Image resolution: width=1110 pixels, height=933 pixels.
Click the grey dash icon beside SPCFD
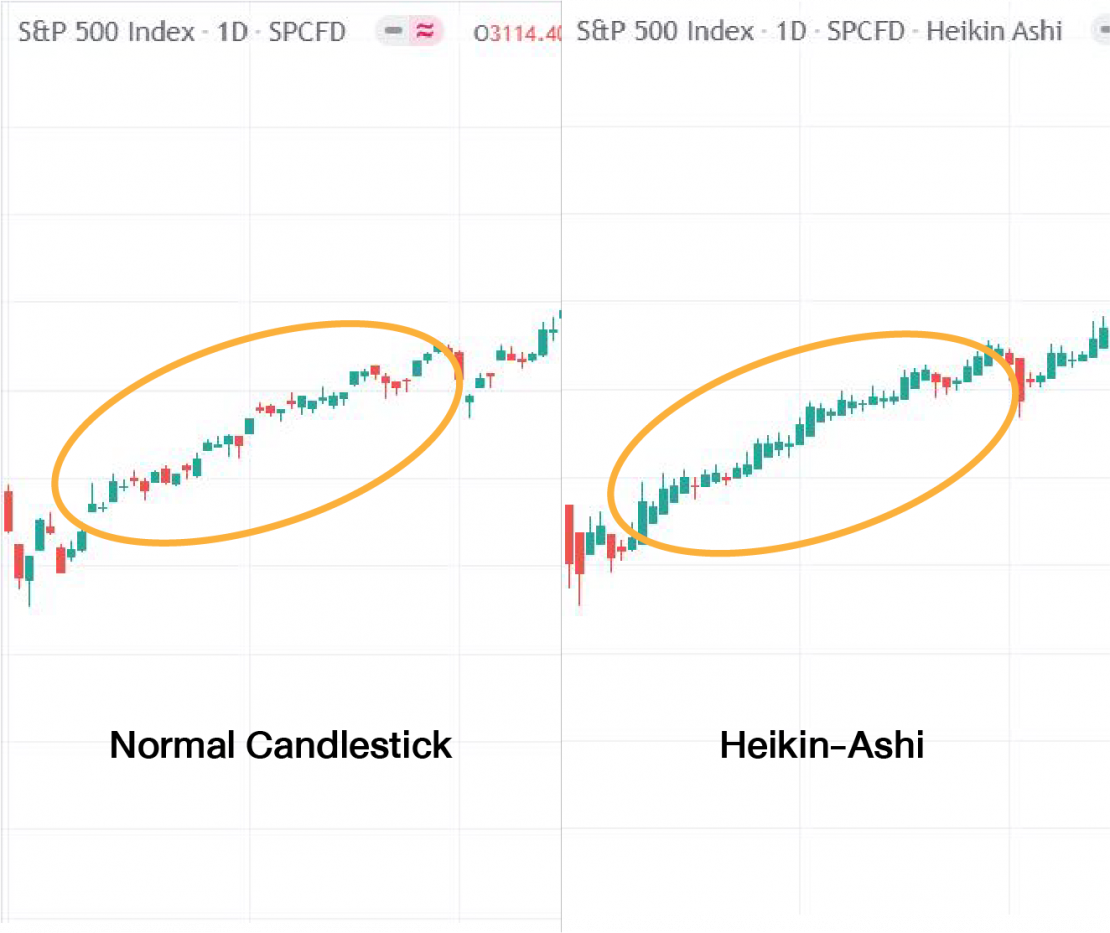tap(394, 31)
